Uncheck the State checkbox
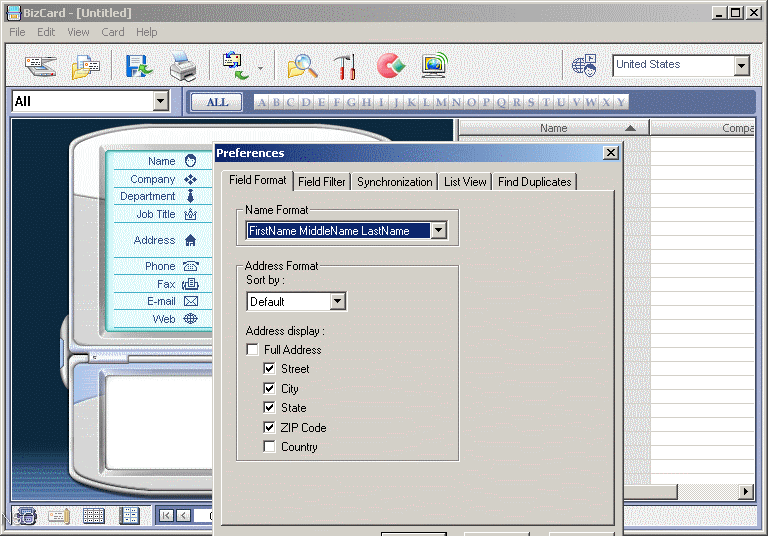This screenshot has width=768, height=536. pyautogui.click(x=269, y=407)
